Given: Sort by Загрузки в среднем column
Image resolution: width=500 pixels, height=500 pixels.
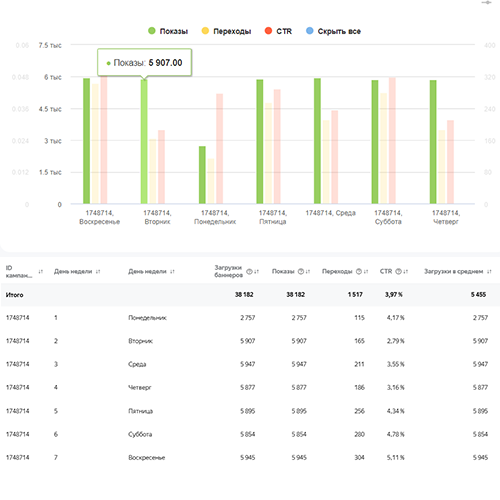Looking at the screenshot, I should pos(489,272).
